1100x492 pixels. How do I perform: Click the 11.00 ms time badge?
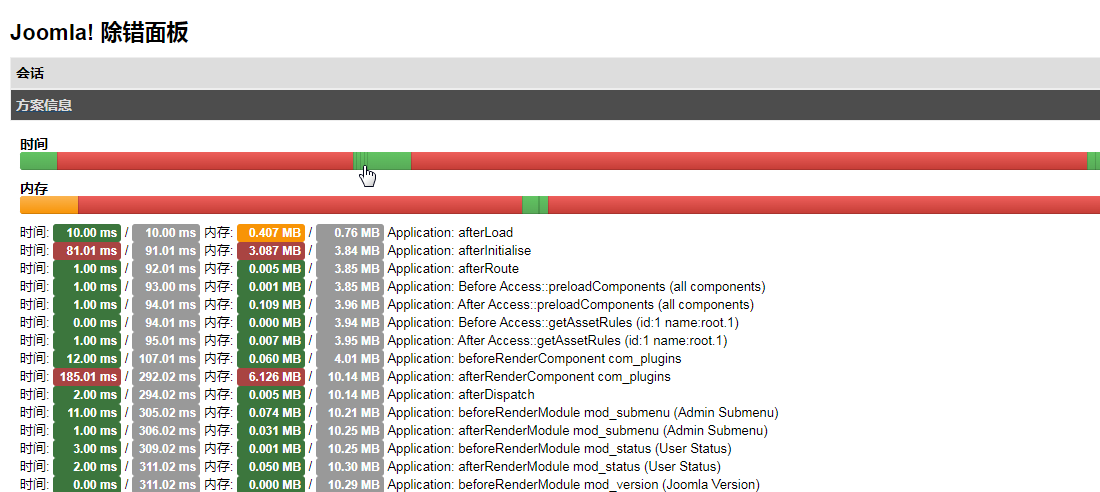click(87, 413)
